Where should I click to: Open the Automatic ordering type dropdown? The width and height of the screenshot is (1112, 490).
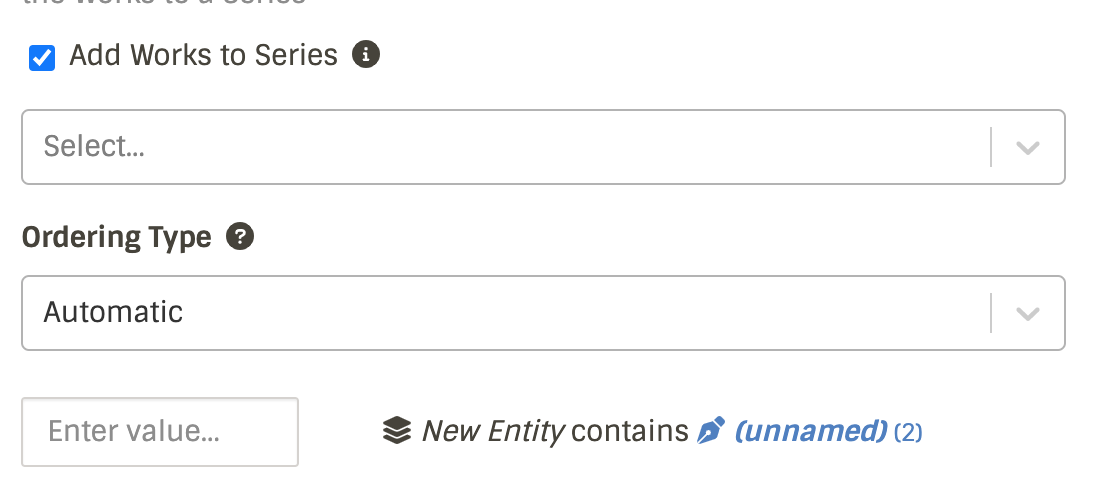click(x=500, y=313)
